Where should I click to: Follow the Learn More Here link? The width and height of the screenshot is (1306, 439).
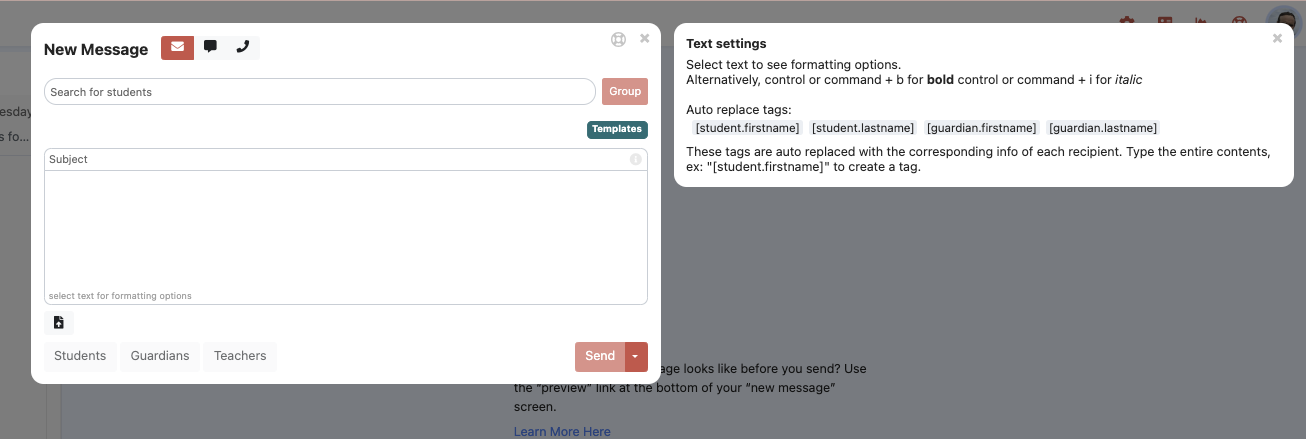tap(562, 432)
